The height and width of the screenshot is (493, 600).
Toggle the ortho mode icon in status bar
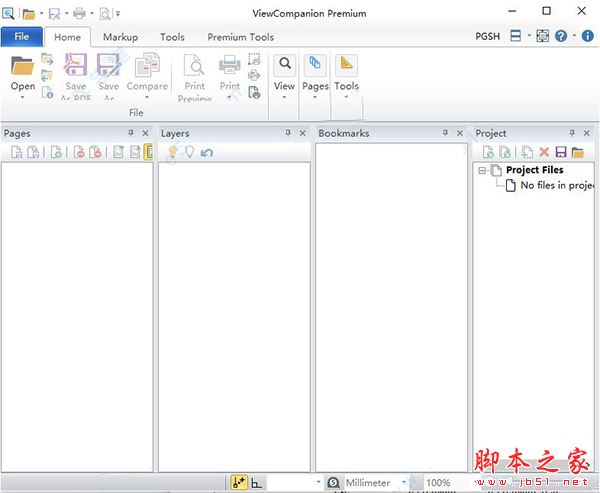pyautogui.click(x=256, y=483)
